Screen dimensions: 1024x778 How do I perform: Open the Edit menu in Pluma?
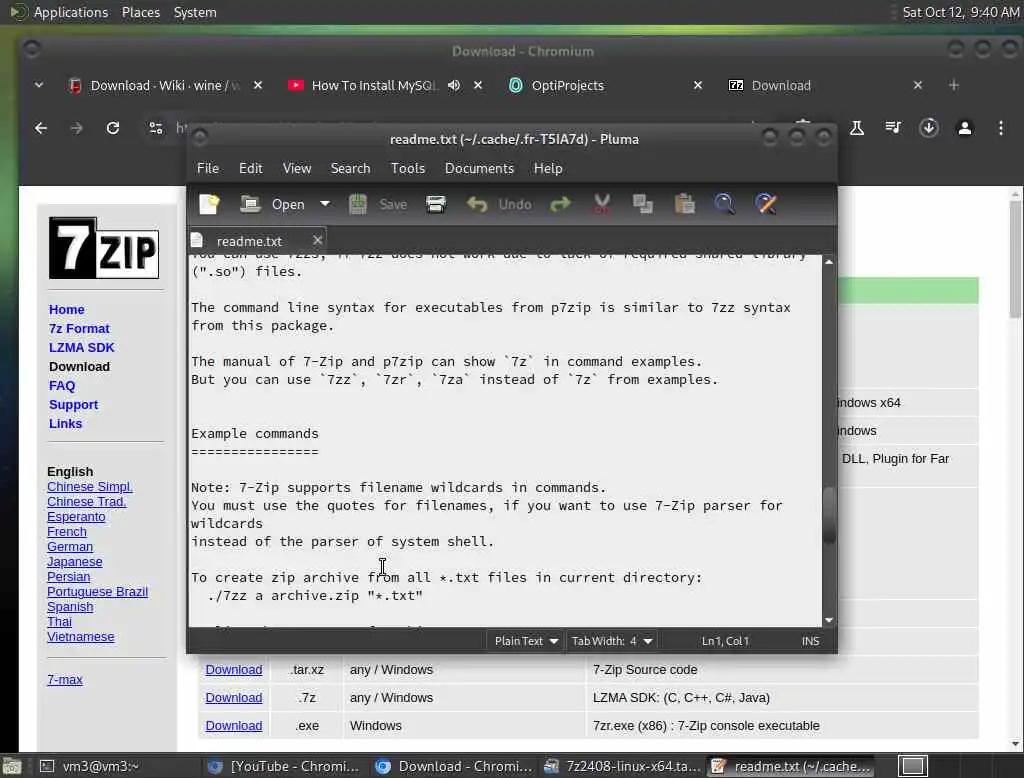pyautogui.click(x=251, y=169)
